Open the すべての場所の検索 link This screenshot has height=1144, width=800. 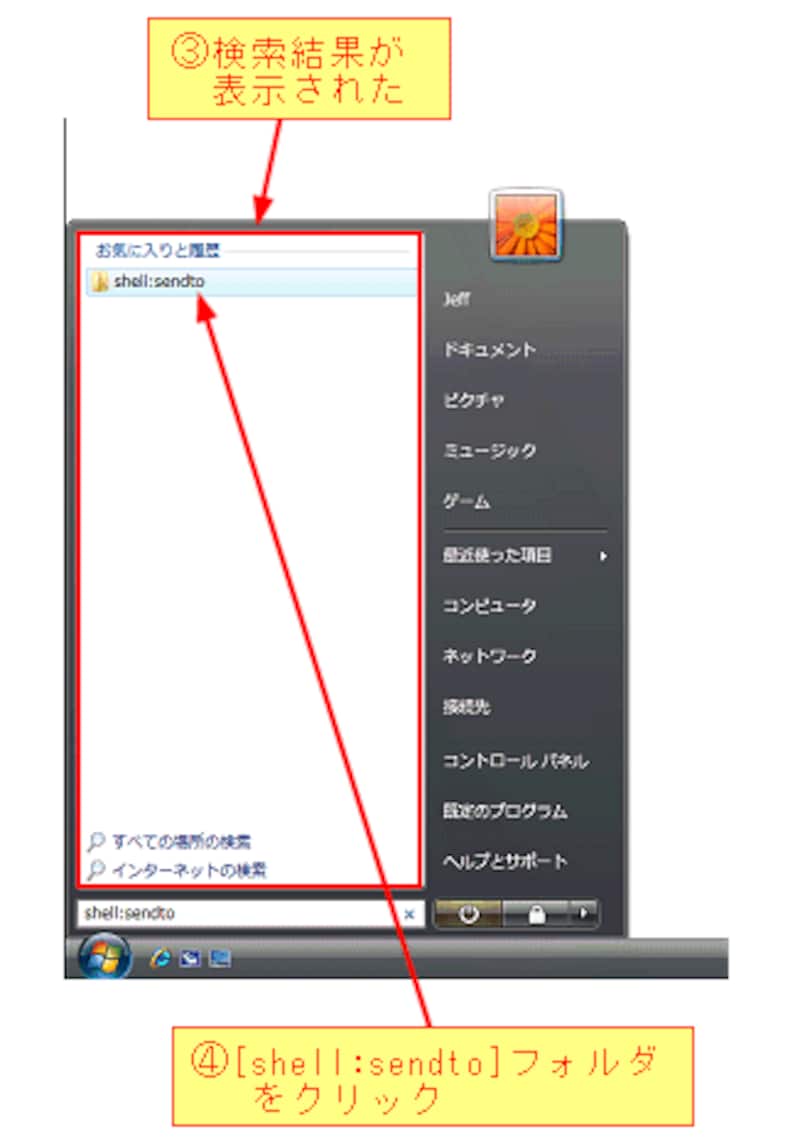[182, 842]
